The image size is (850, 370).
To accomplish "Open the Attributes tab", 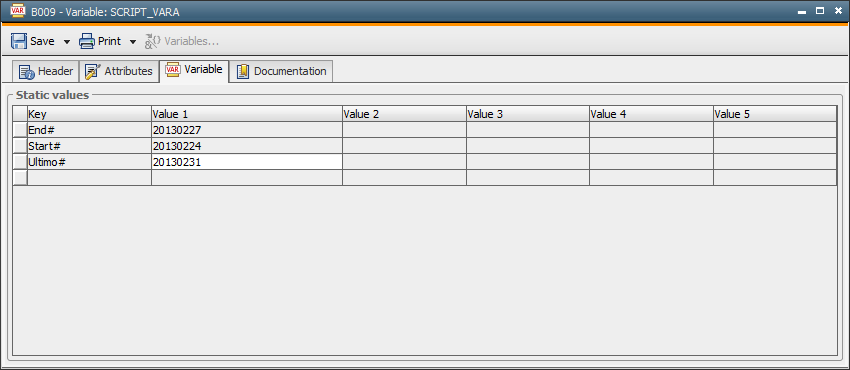I will tap(119, 71).
